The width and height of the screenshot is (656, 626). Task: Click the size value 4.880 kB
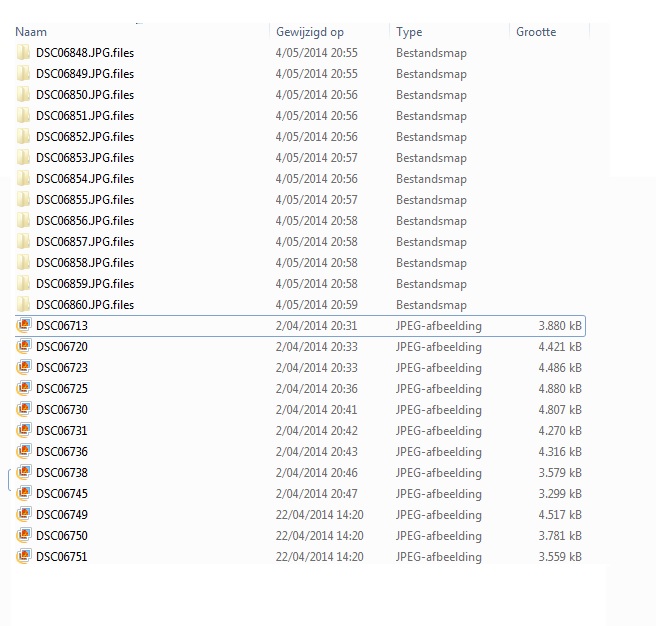(560, 389)
